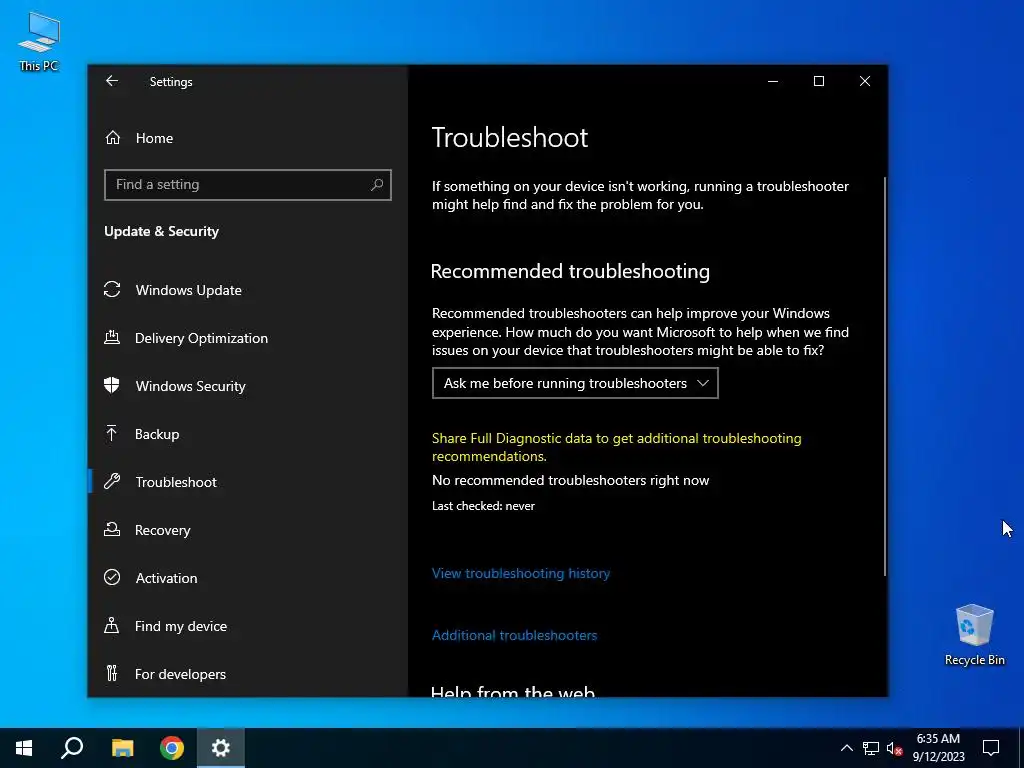Open the notification center icon

tap(991, 748)
